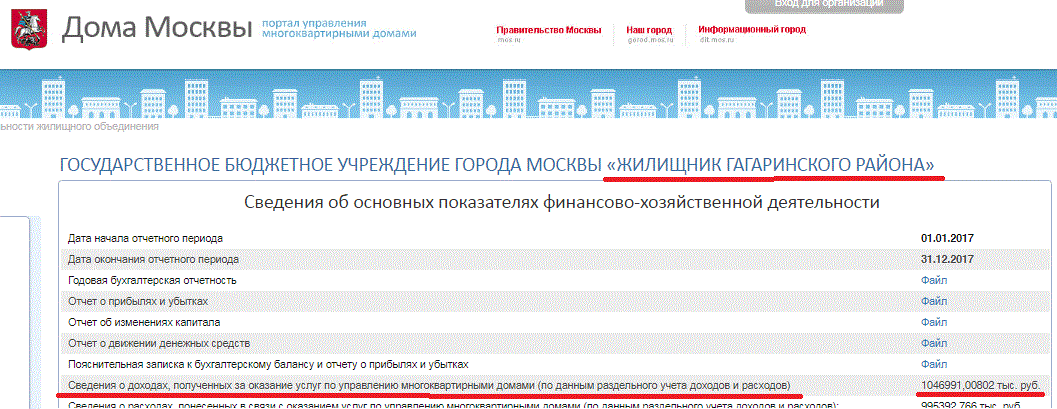The image size is (1057, 409).
Task: Click the Вход для организаций button
Action: pyautogui.click(x=824, y=5)
